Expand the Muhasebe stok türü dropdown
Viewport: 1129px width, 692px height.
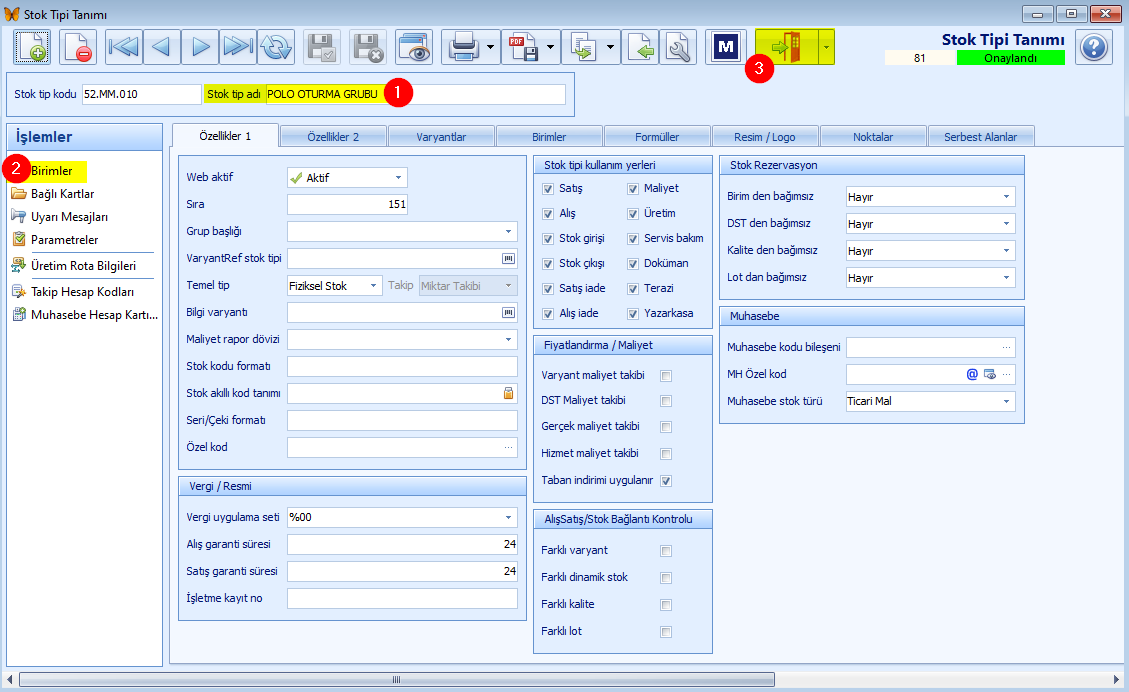pyautogui.click(x=930, y=401)
